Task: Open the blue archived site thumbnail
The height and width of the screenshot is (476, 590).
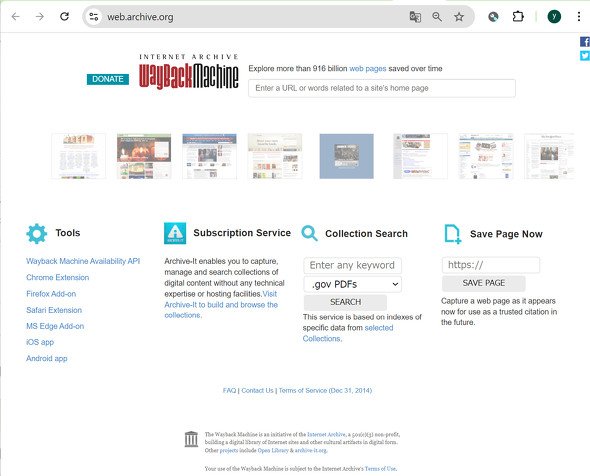Action: (347, 156)
